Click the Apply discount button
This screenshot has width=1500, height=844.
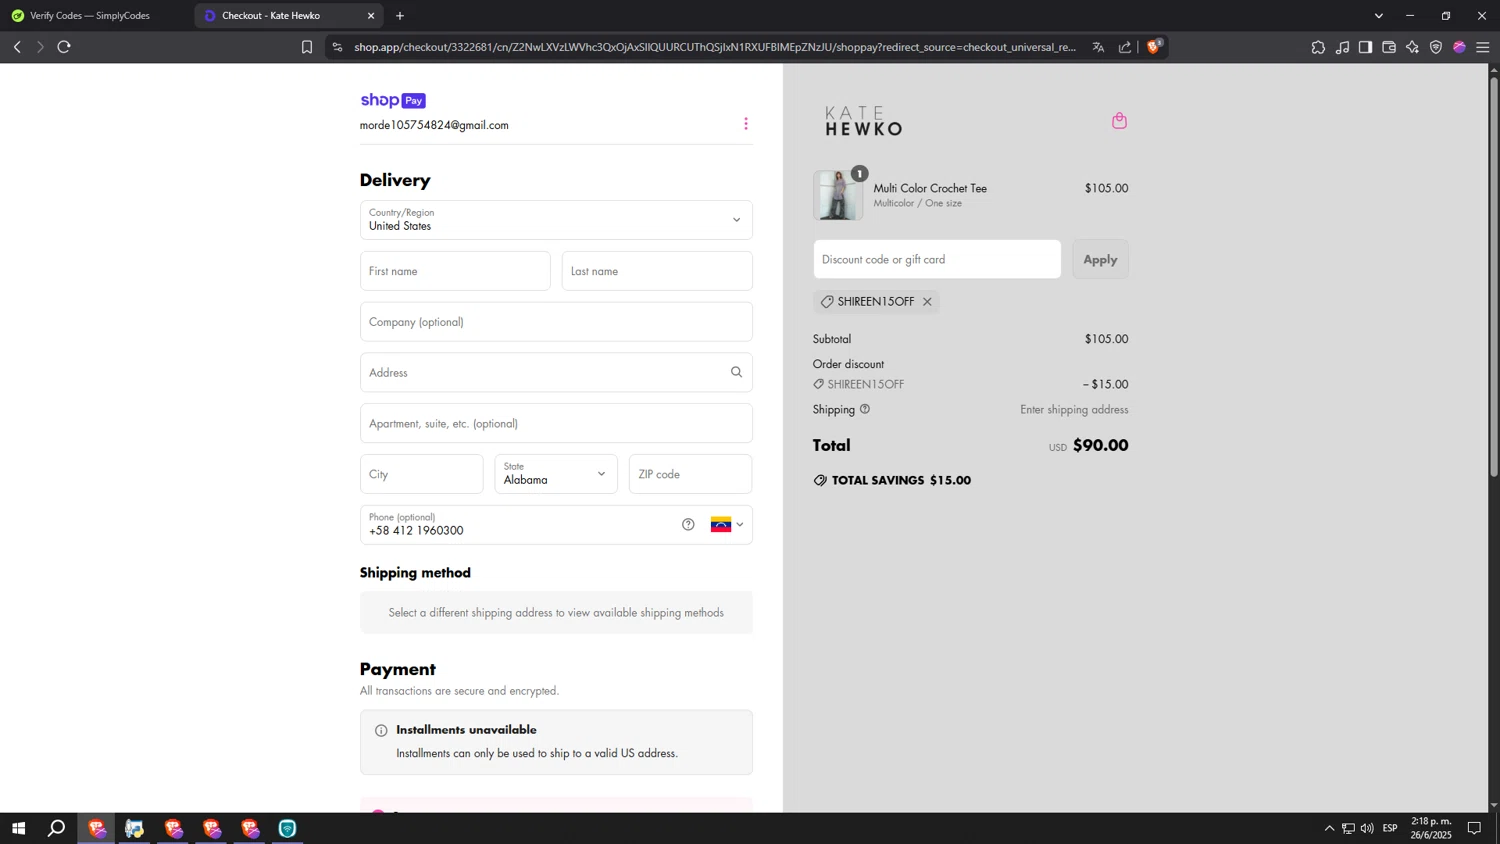click(x=1101, y=259)
